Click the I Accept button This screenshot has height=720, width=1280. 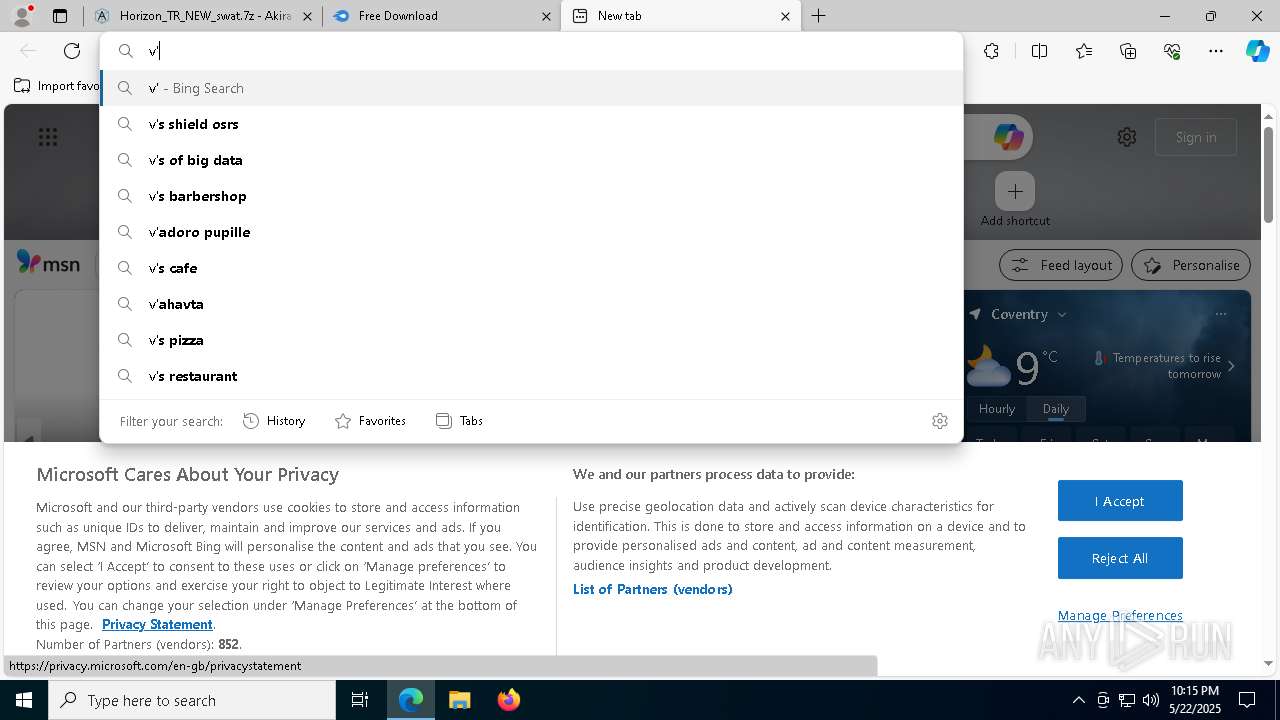(1120, 501)
